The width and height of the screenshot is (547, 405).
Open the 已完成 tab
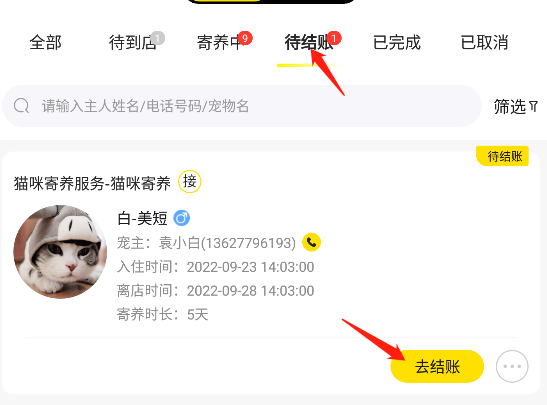[x=397, y=43]
